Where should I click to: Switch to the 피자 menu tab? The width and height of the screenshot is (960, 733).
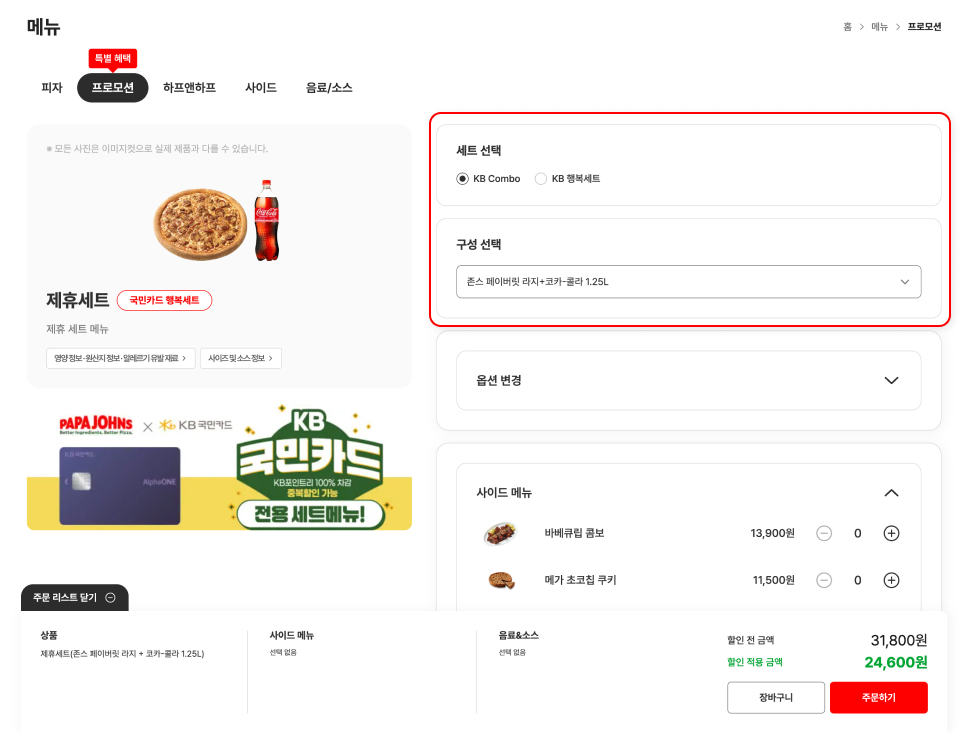click(x=52, y=88)
